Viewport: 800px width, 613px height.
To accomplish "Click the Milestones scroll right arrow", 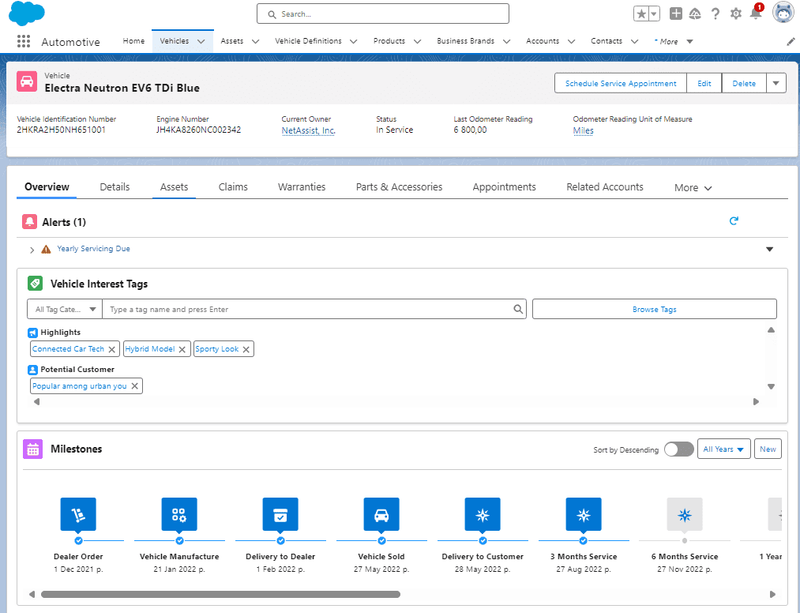I will coord(772,594).
